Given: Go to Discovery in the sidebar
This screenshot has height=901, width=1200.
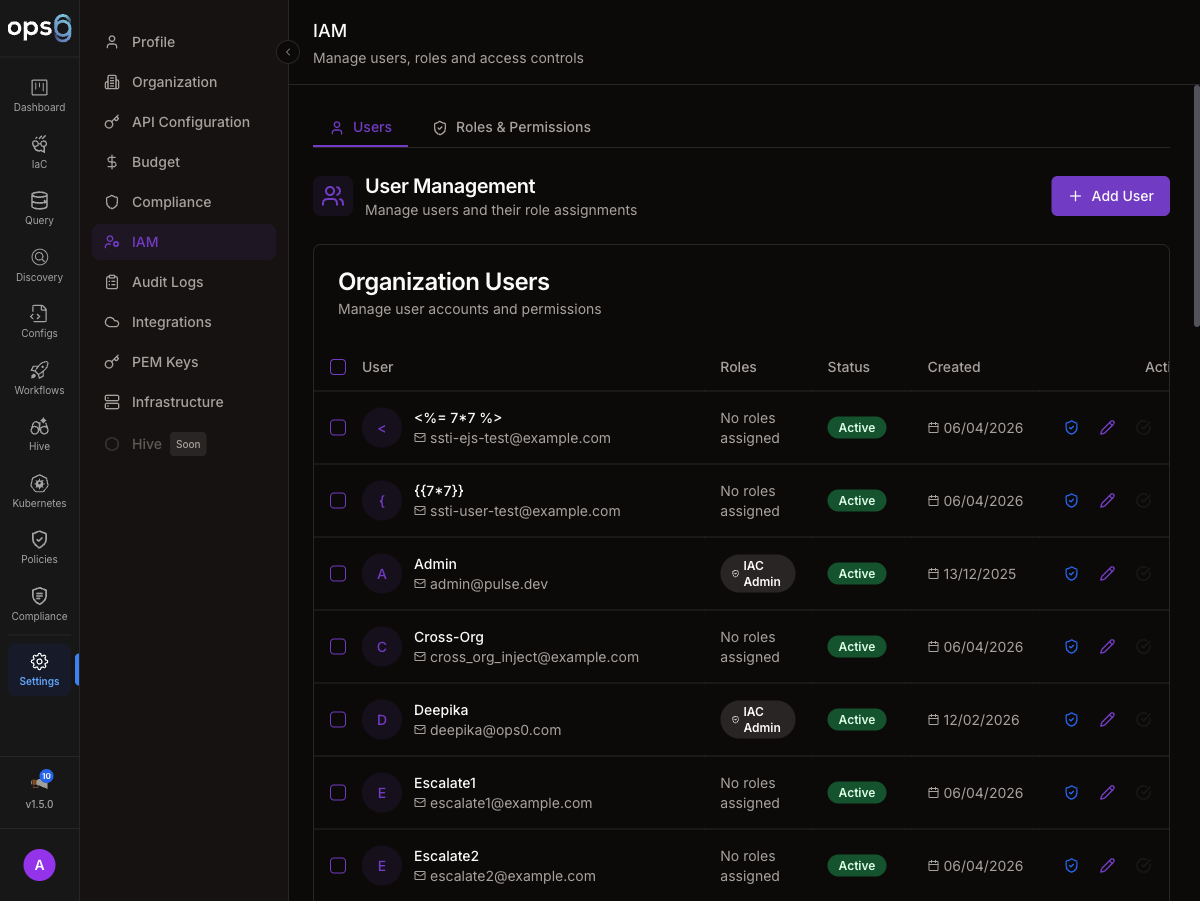Looking at the screenshot, I should (39, 265).
